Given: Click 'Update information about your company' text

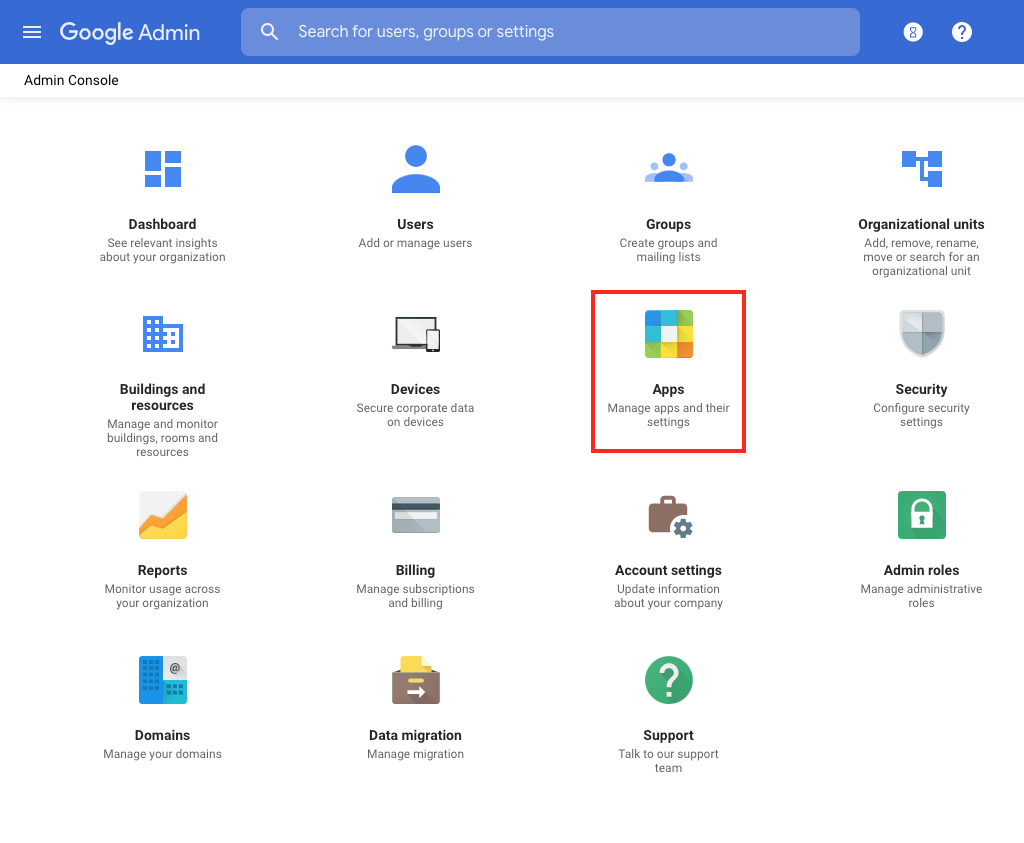Looking at the screenshot, I should 669,596.
